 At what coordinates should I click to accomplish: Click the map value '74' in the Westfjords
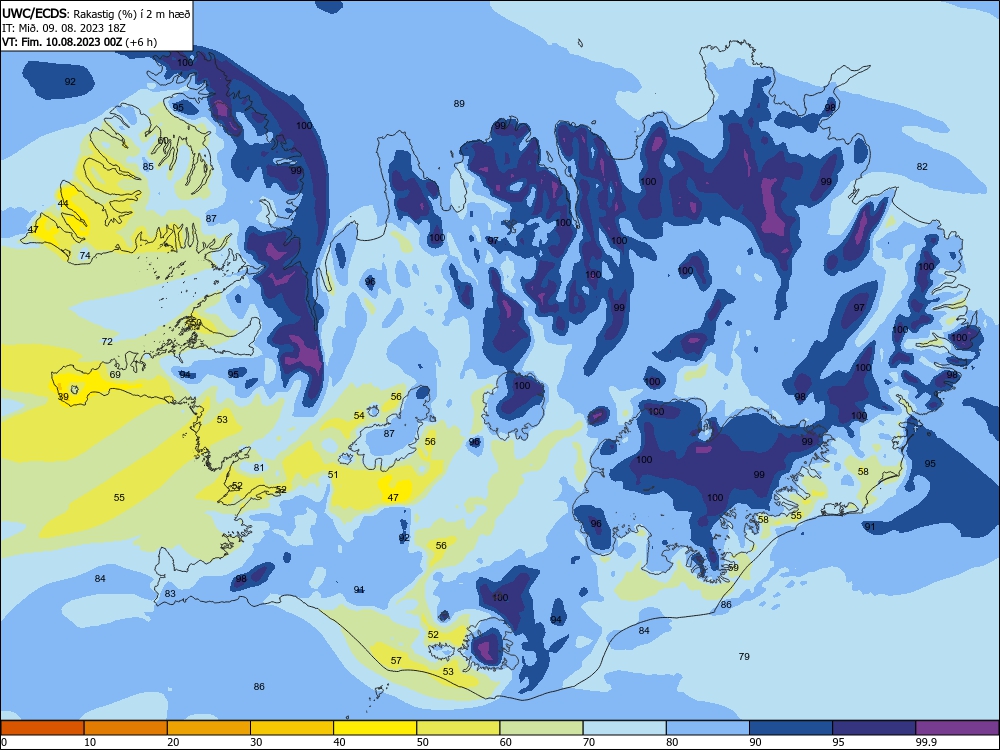coord(85,256)
